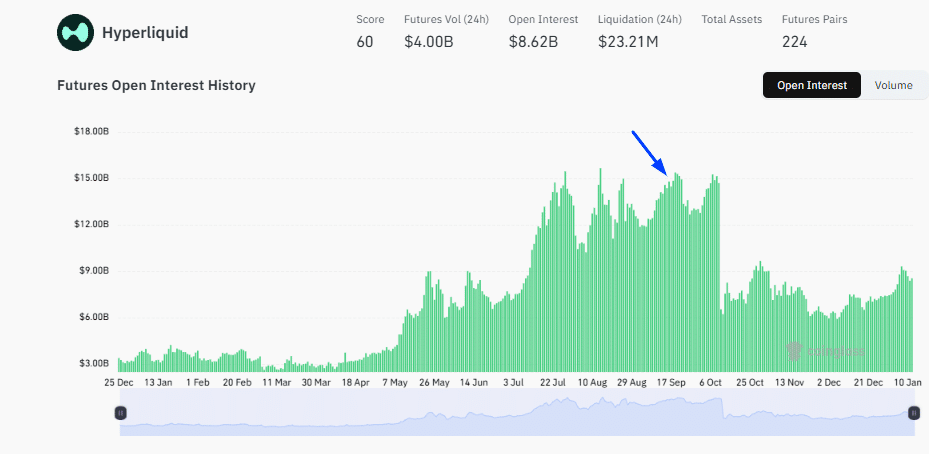Click the 20 Feb date label
Screen dimensions: 929x454
237,383
